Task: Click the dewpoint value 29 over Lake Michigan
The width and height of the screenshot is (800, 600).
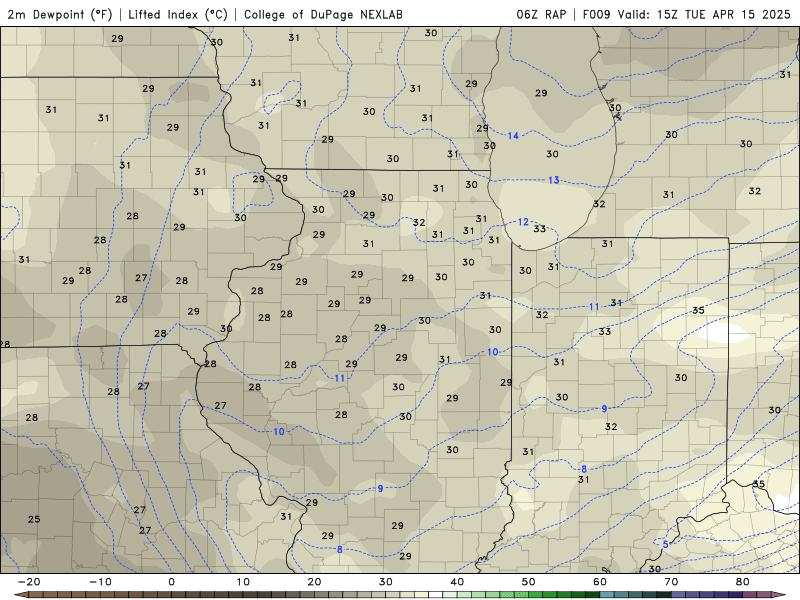Action: coord(541,93)
